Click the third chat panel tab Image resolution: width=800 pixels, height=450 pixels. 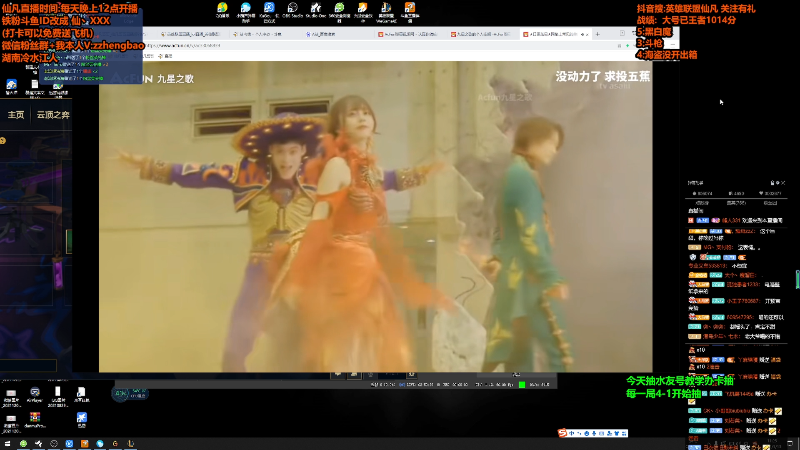770,203
